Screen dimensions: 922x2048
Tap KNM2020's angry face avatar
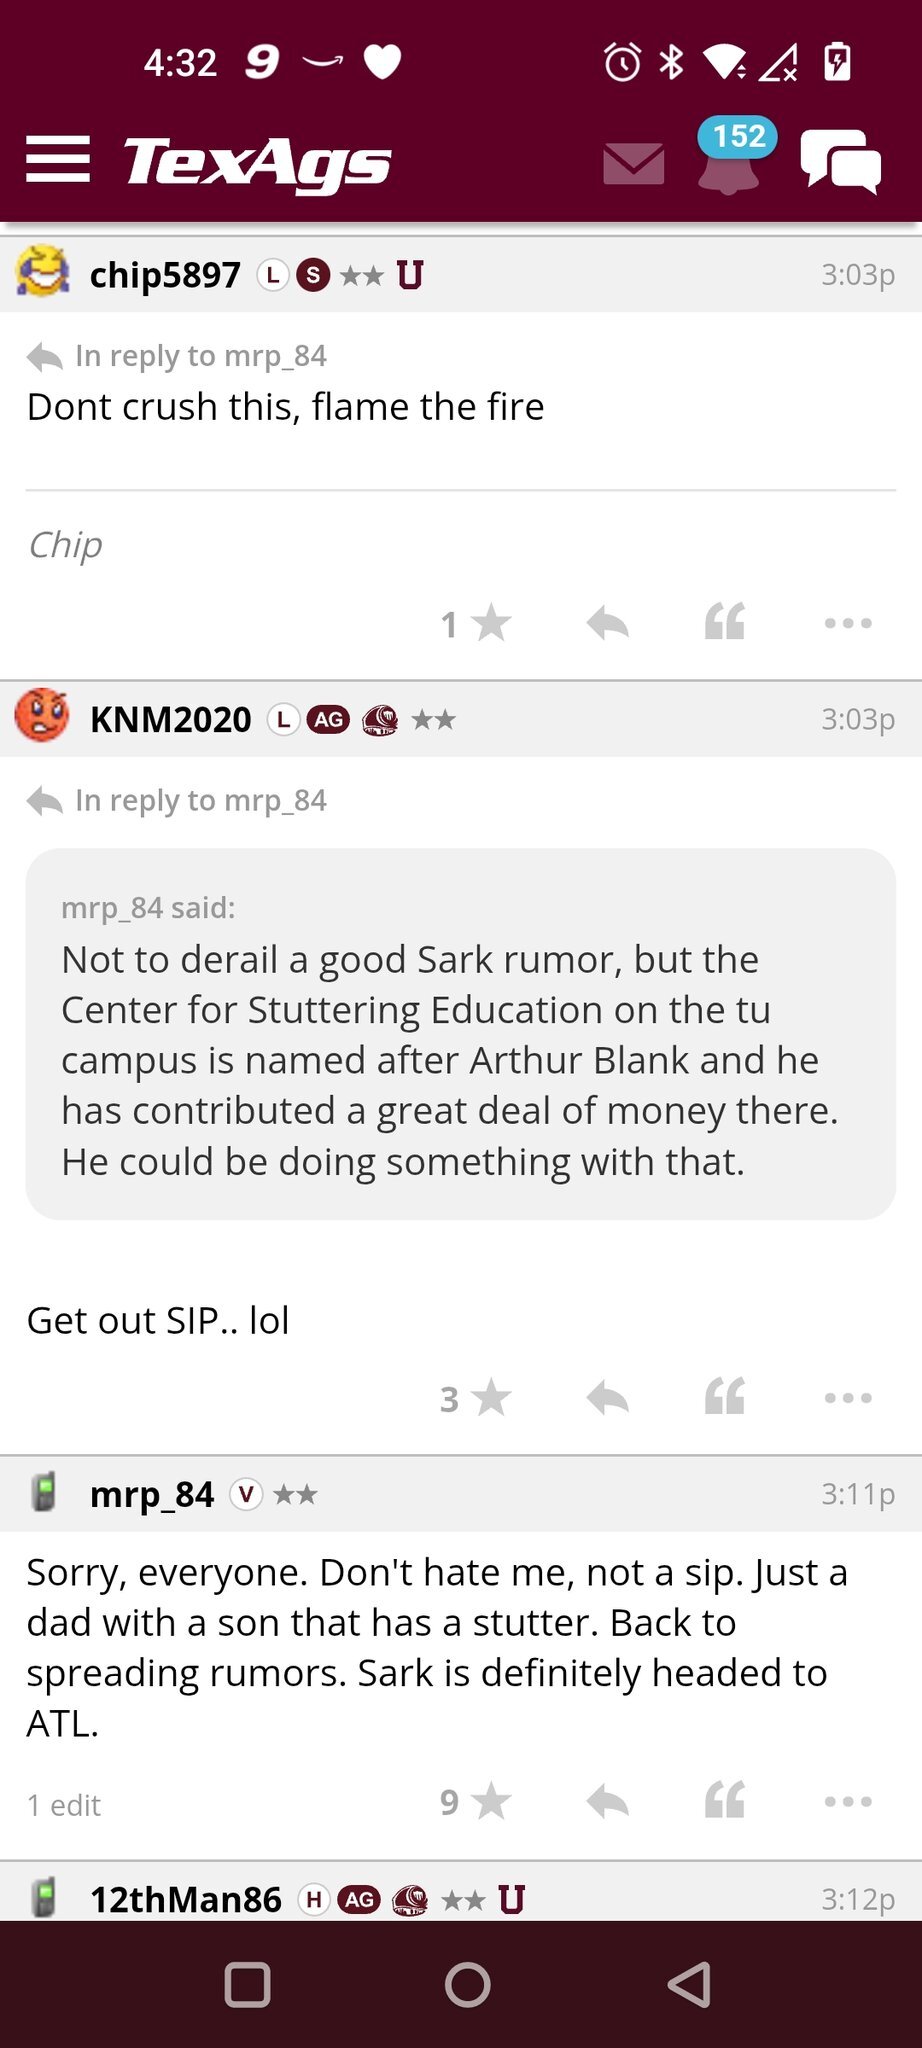42,716
